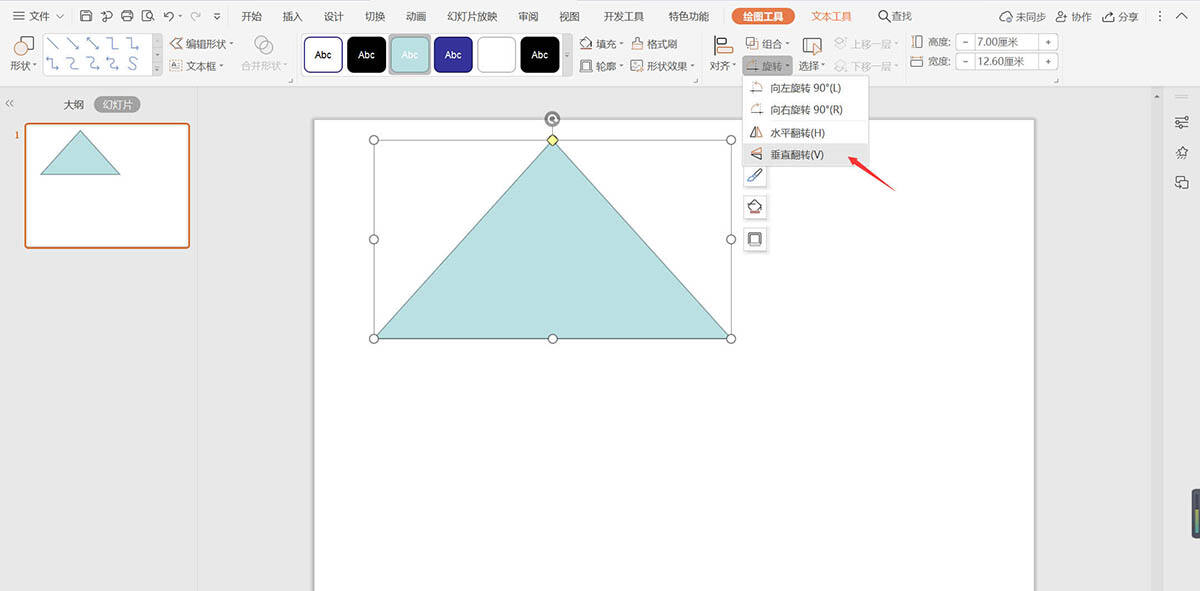Viewport: 1200px width, 591px height.
Task: Expand the shape styles gallery
Action: (x=568, y=54)
